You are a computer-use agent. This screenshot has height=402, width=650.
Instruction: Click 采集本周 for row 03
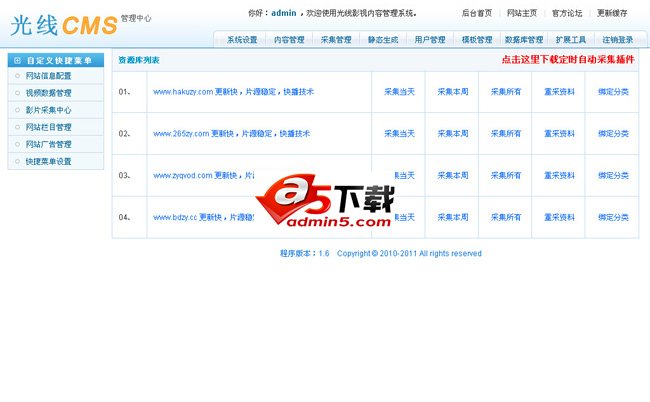tap(453, 175)
